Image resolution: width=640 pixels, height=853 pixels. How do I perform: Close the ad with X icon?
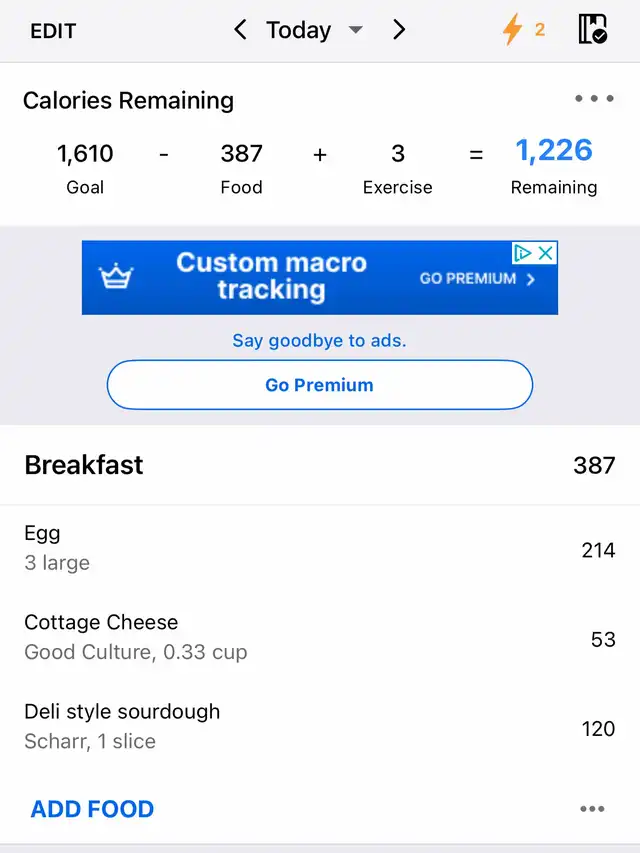point(546,253)
